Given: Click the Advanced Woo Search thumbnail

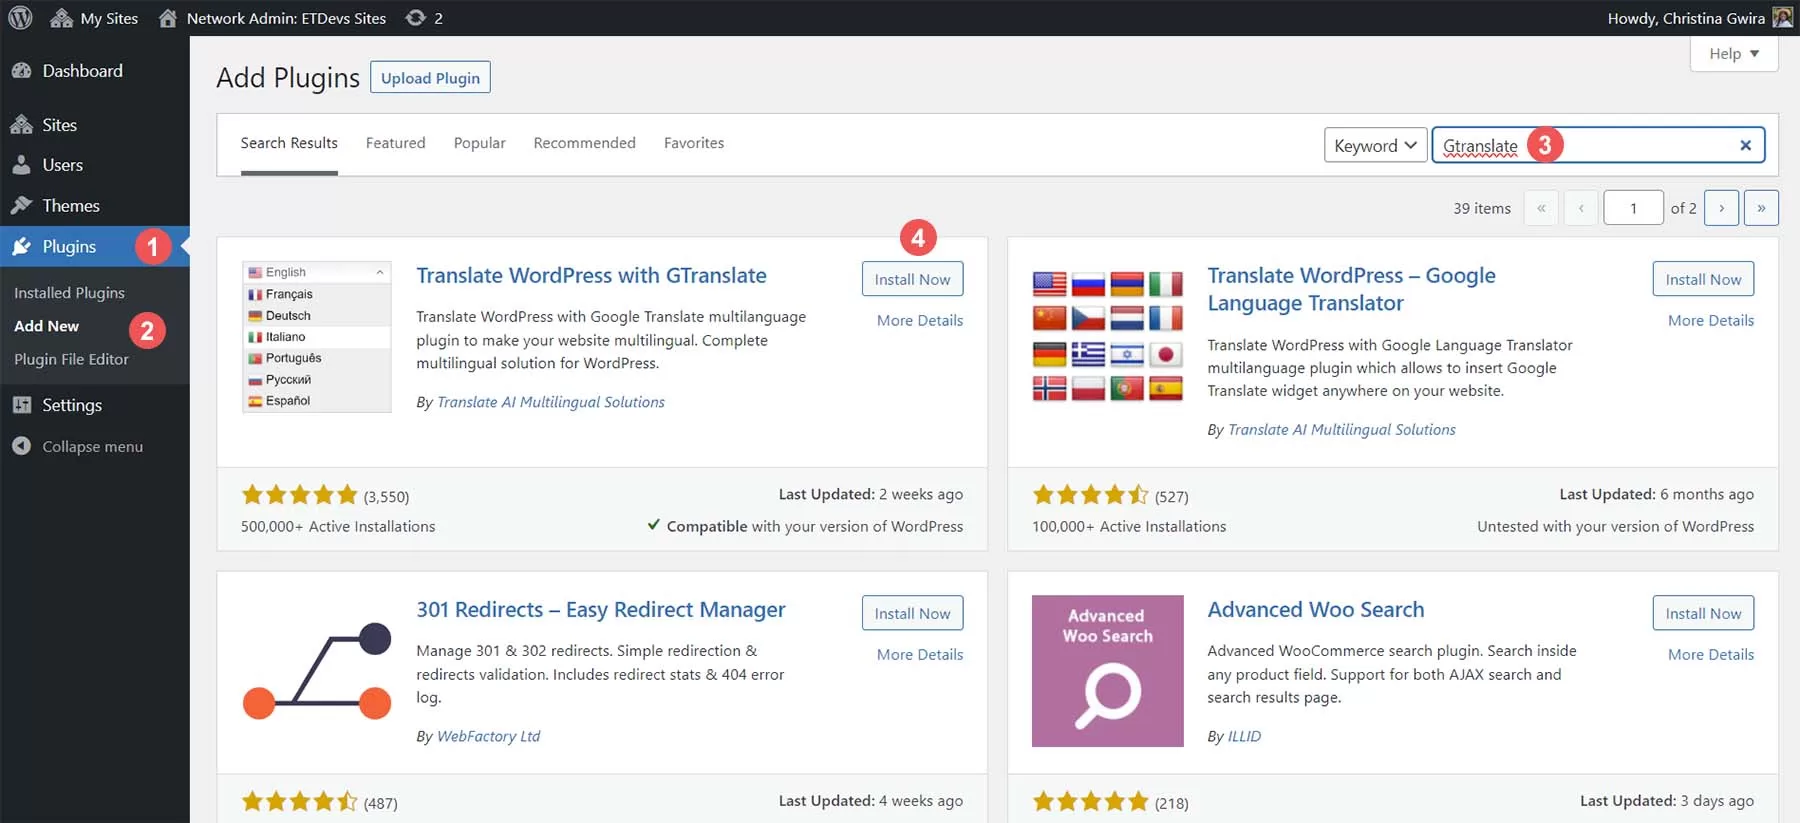Looking at the screenshot, I should [x=1107, y=671].
